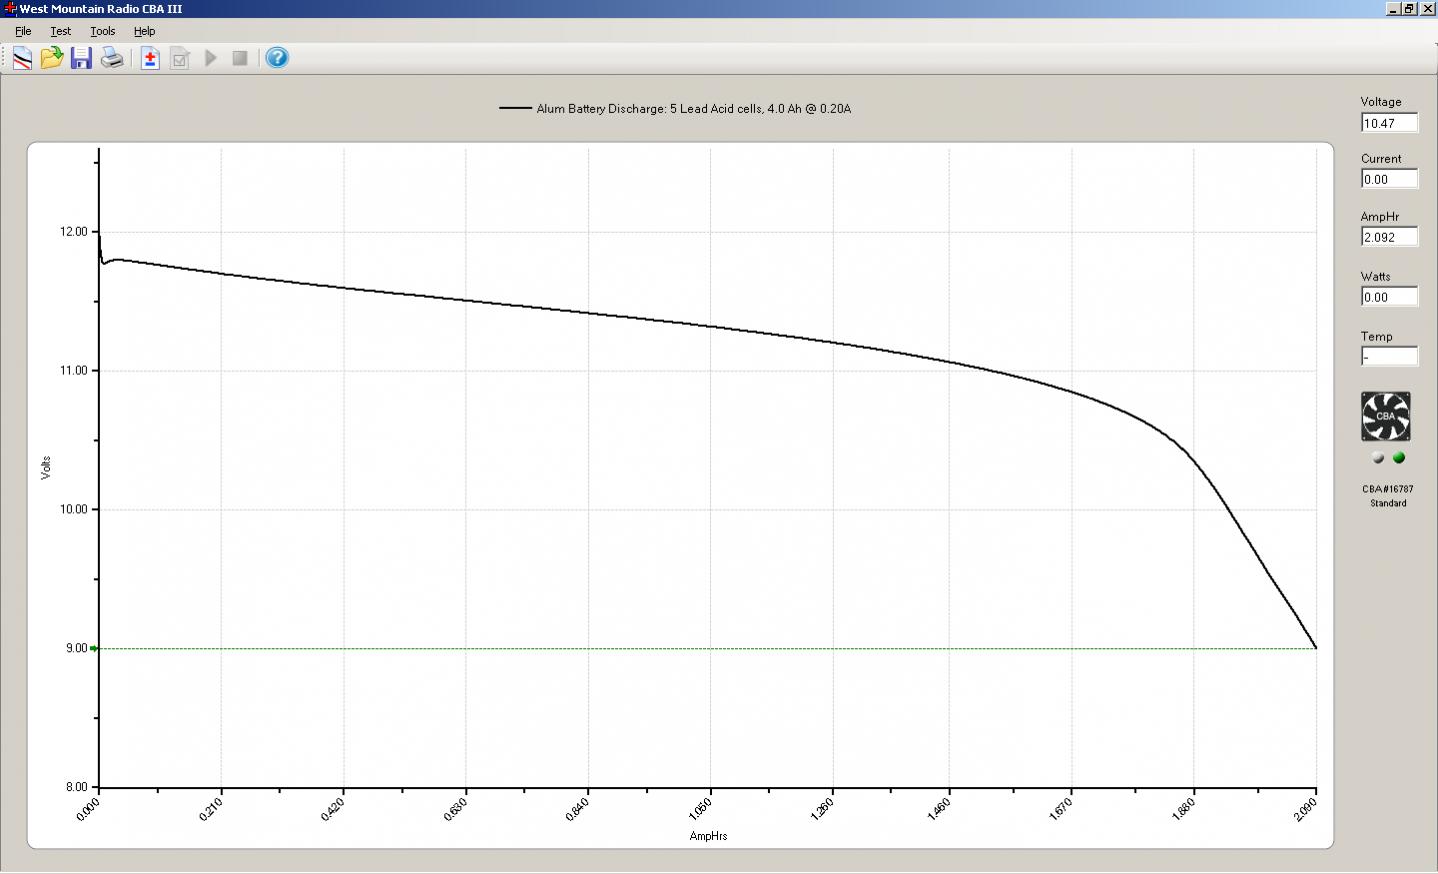Save the test with floppy disk icon
This screenshot has height=874, width=1438.
click(82, 58)
